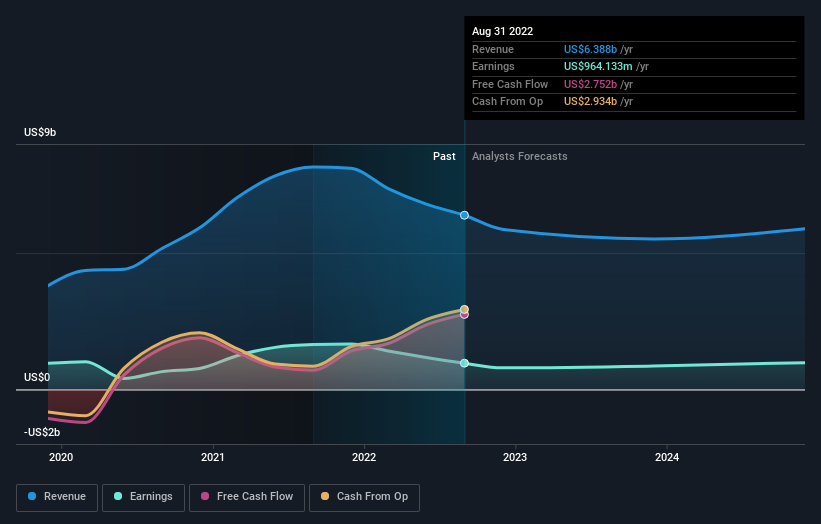Click the 2022 x-axis label
This screenshot has width=821, height=524.
point(364,457)
